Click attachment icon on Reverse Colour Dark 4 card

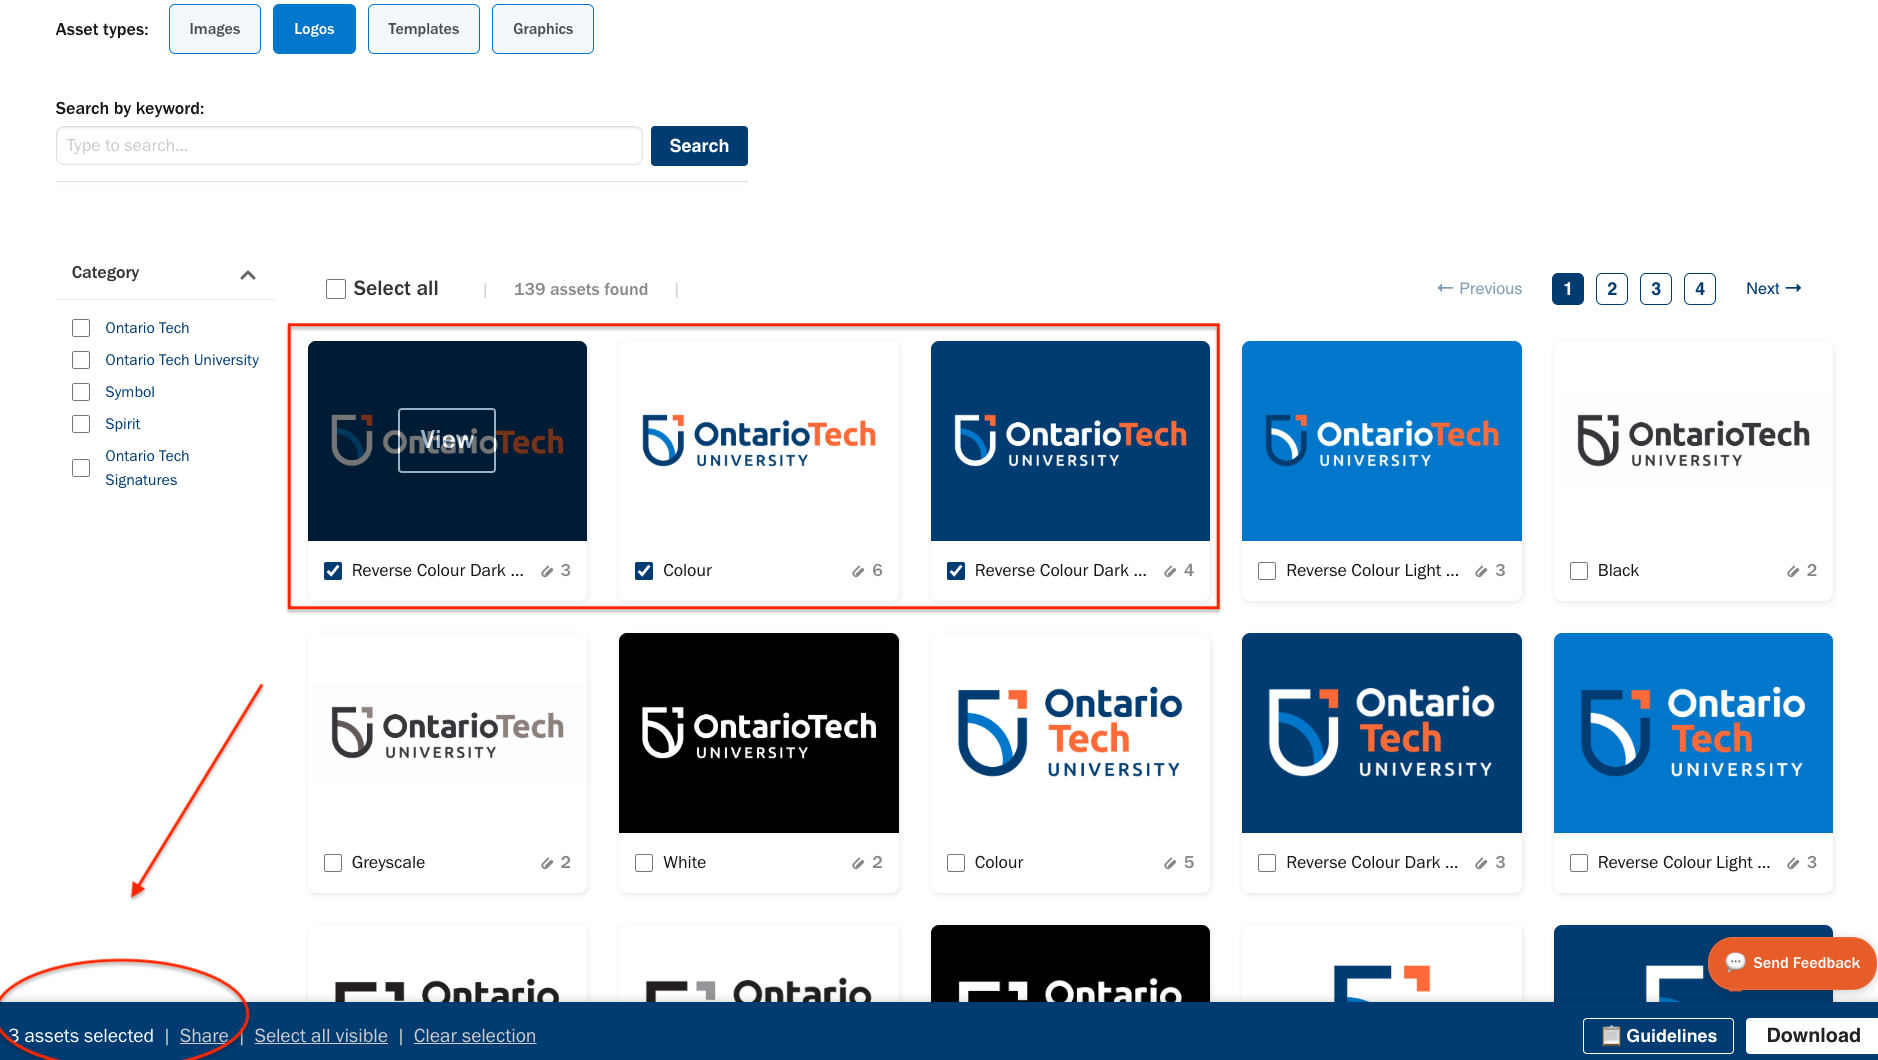coord(1170,571)
